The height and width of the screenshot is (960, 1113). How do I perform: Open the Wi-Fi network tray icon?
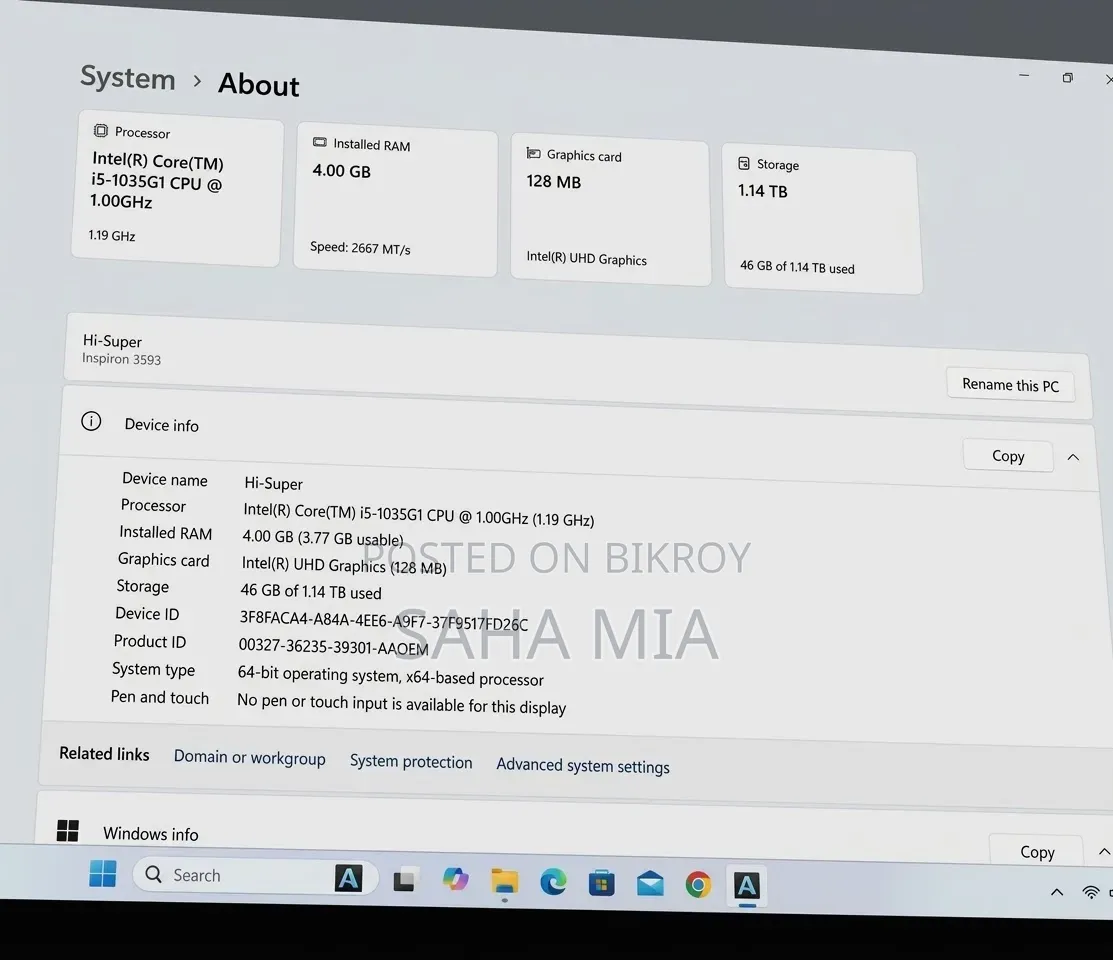click(1091, 893)
